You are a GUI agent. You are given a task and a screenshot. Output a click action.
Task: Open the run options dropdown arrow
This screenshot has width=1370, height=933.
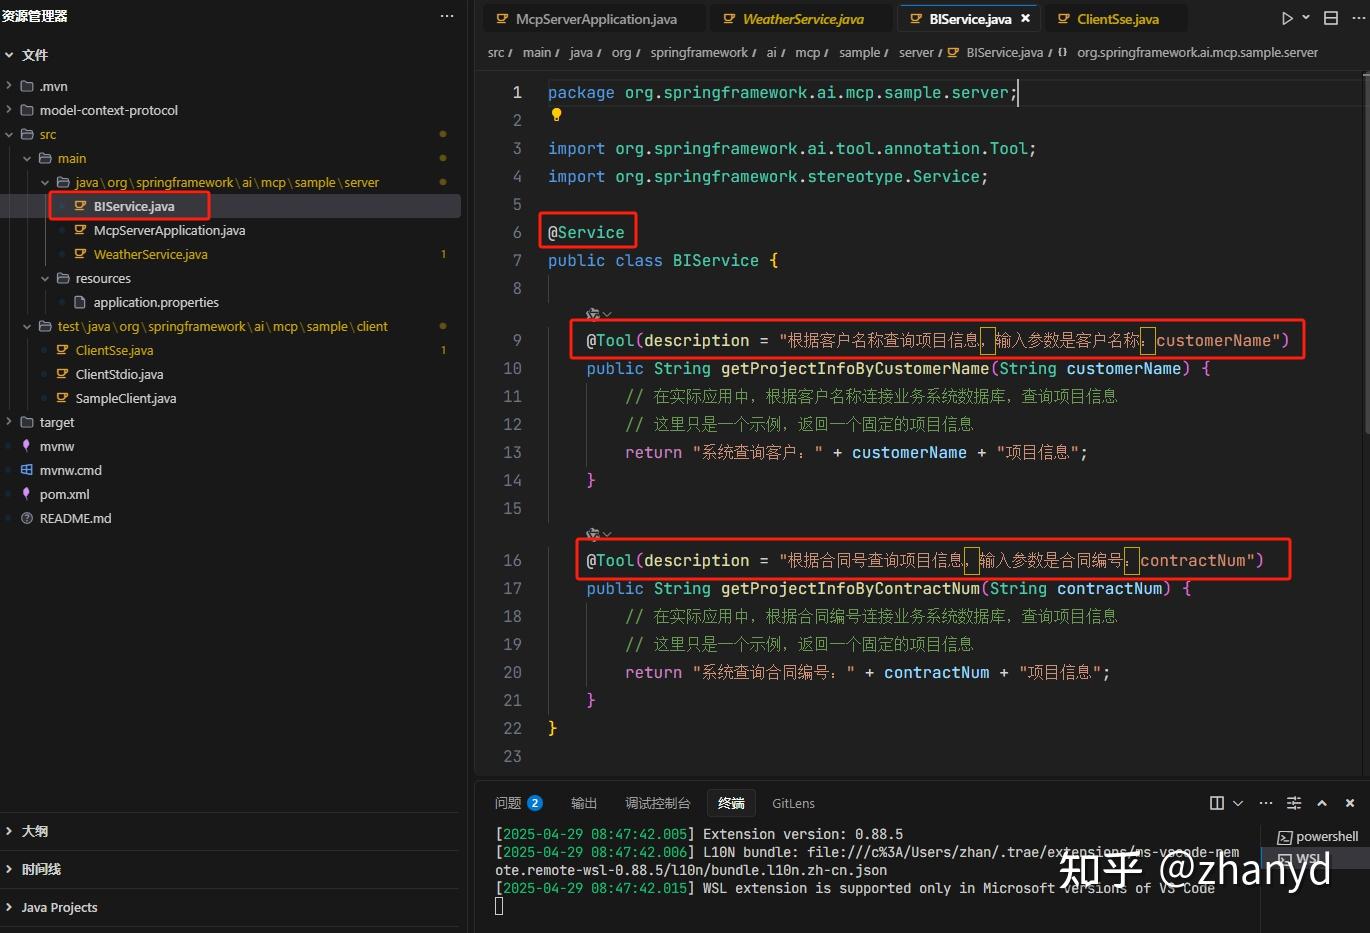(x=1306, y=18)
